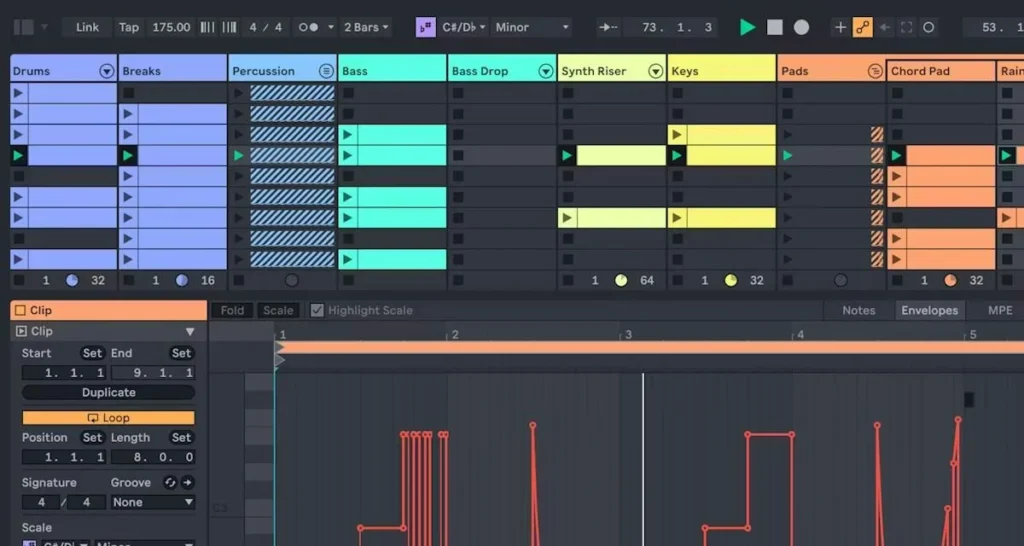Open the Minor scale dropdown in toolbar

(532, 27)
